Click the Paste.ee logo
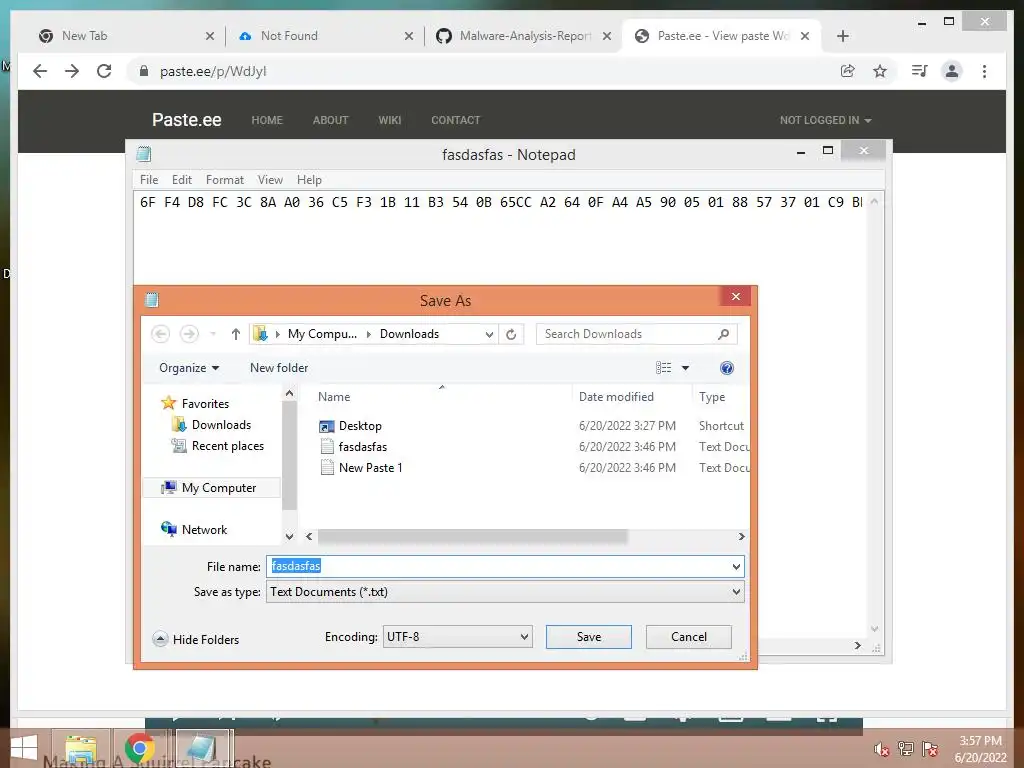Viewport: 1024px width, 768px height. [x=187, y=120]
